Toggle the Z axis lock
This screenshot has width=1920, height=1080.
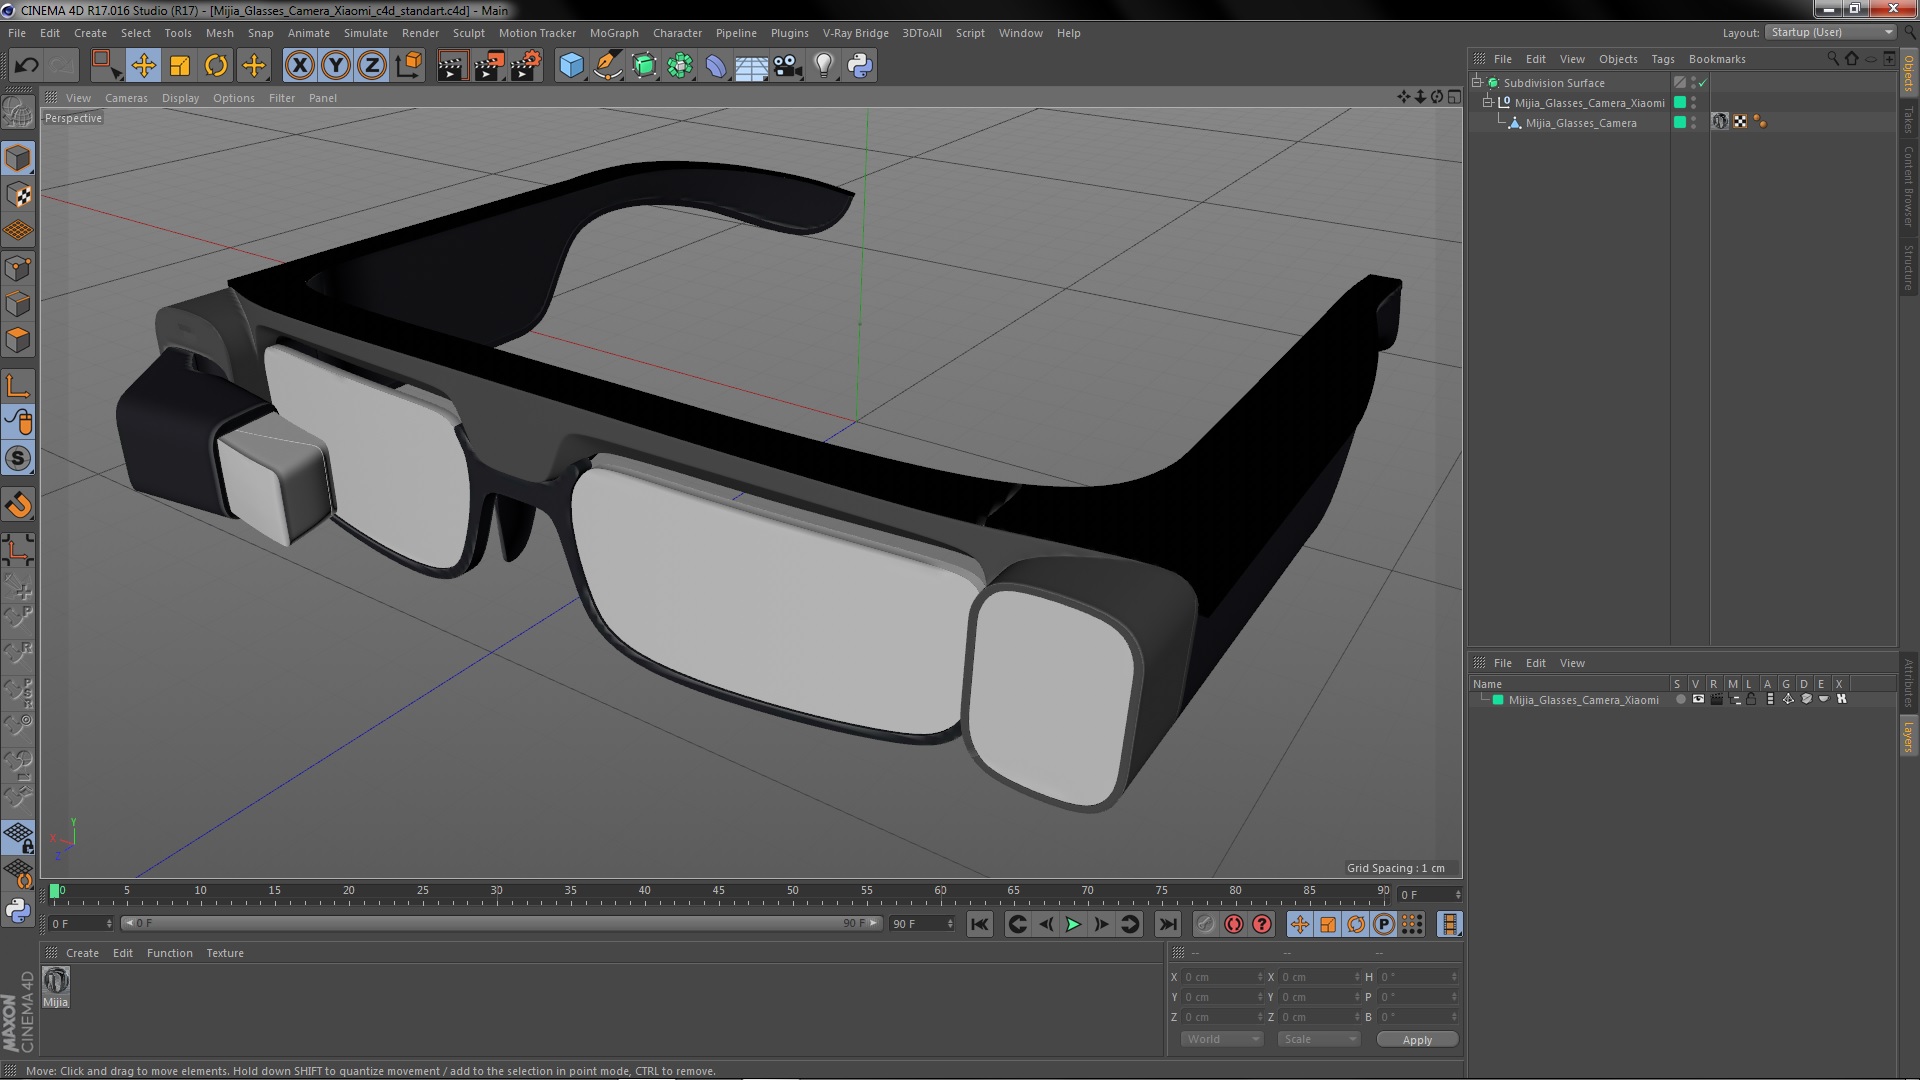tap(371, 66)
